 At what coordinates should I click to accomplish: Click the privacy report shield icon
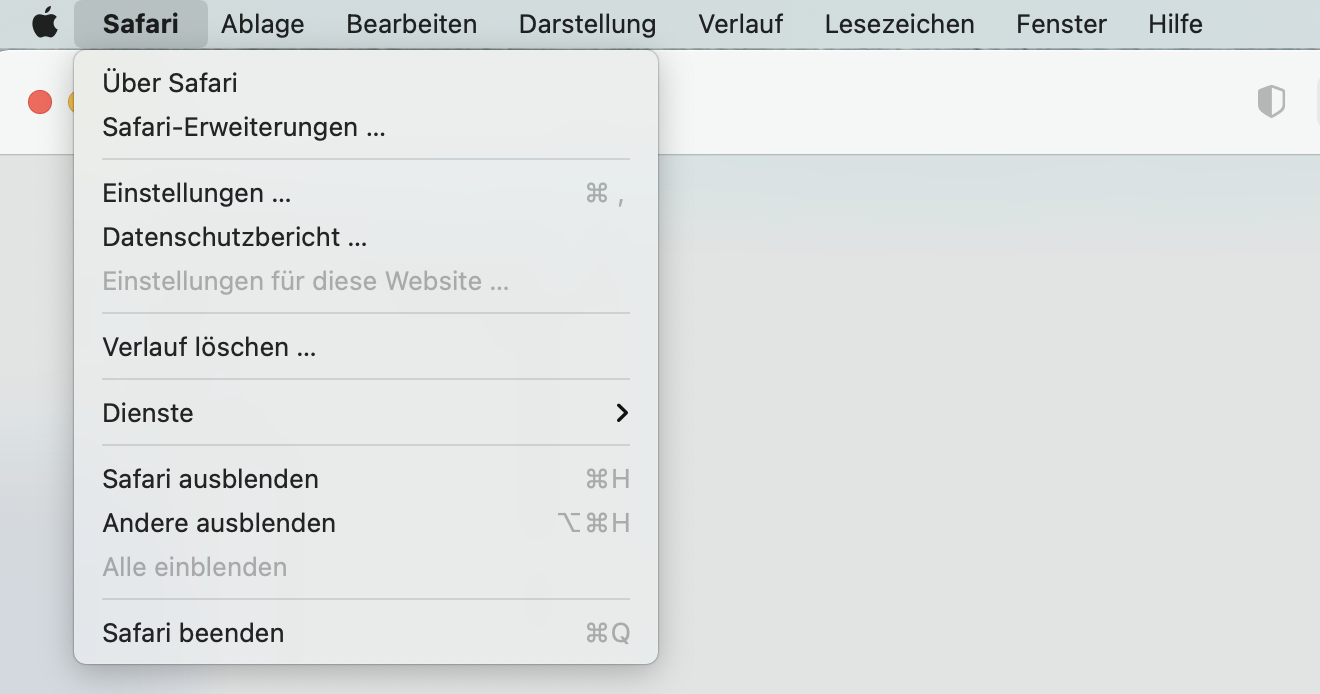pyautogui.click(x=1270, y=101)
